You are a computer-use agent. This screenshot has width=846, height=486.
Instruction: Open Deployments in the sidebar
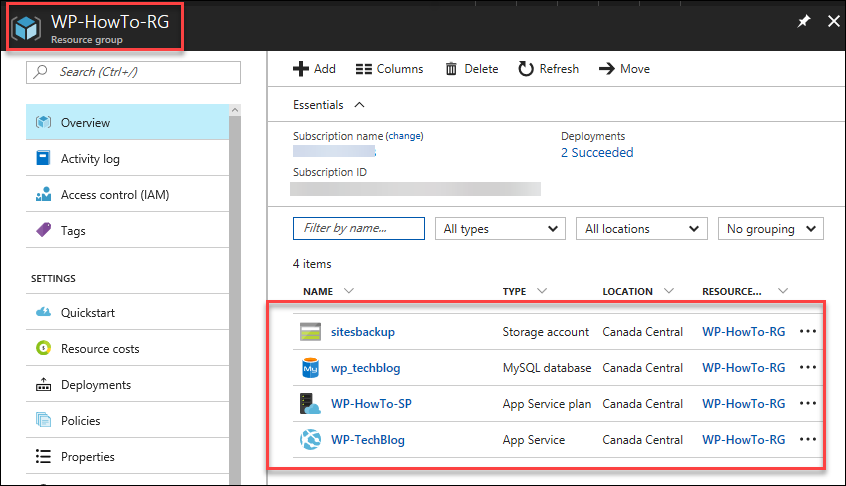pyautogui.click(x=127, y=385)
